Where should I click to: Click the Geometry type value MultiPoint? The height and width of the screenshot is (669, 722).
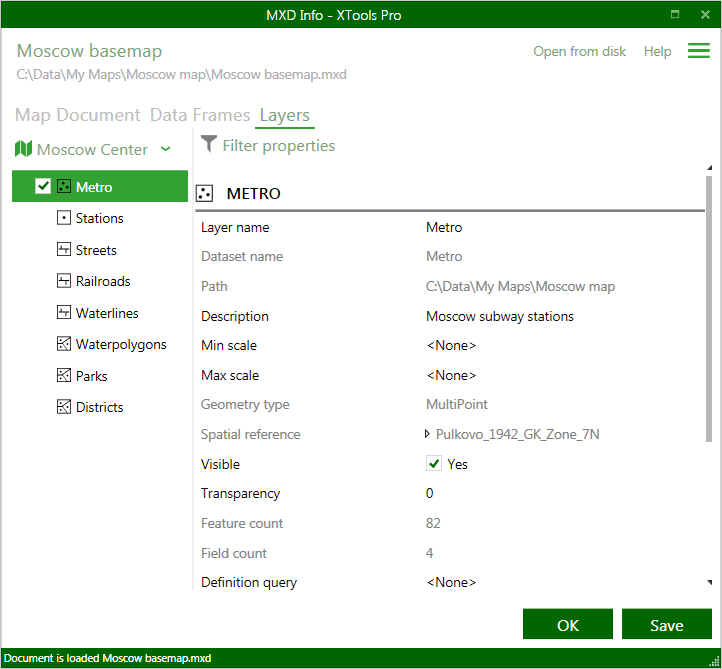tap(457, 404)
